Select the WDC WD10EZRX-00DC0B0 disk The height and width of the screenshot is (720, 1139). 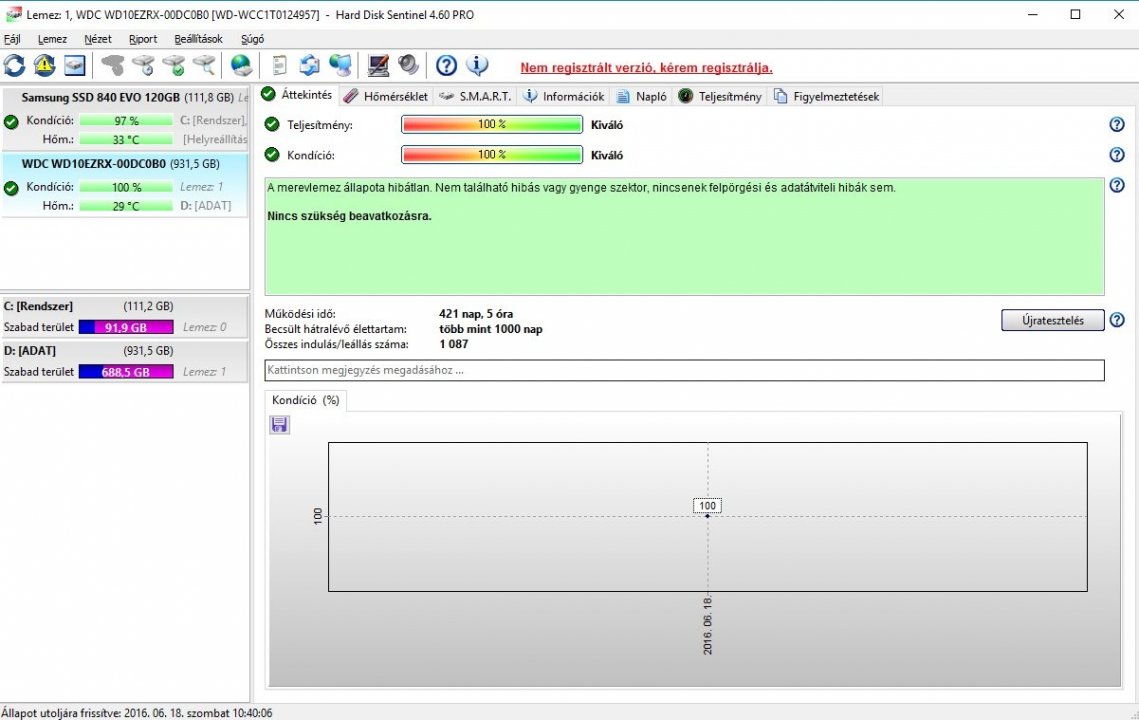pos(125,185)
